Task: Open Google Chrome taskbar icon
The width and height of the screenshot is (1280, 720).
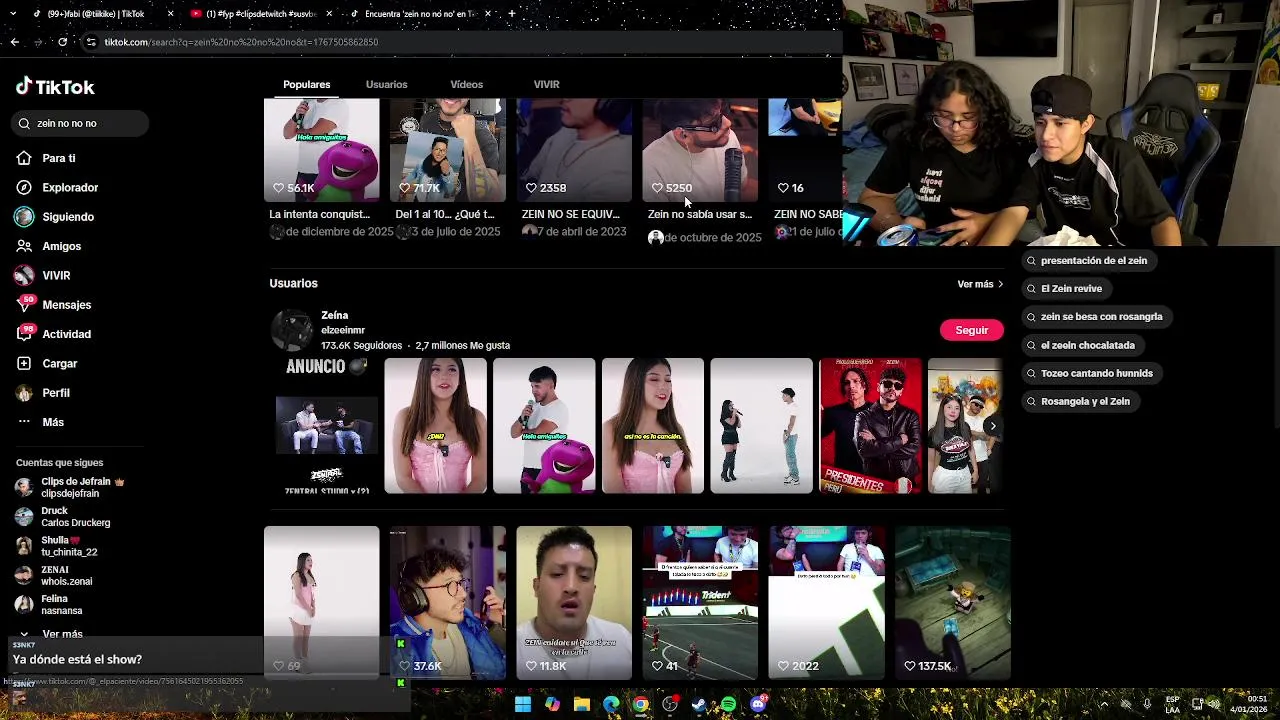Action: point(641,705)
